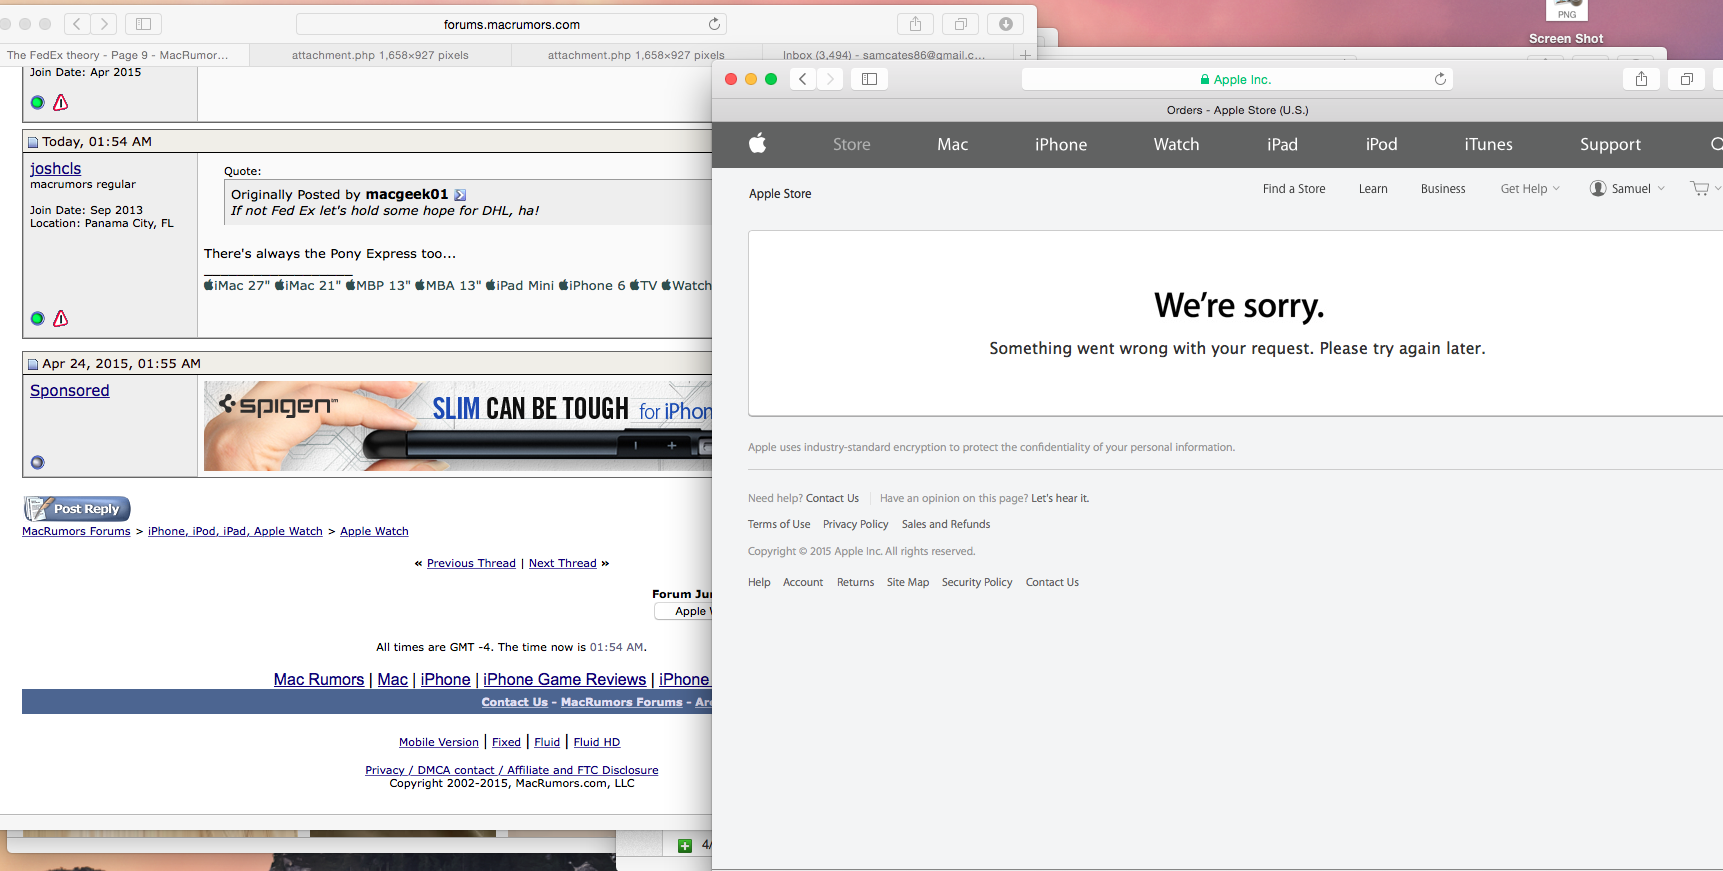
Task: Go forward in the Apple Store window
Action: 830,79
